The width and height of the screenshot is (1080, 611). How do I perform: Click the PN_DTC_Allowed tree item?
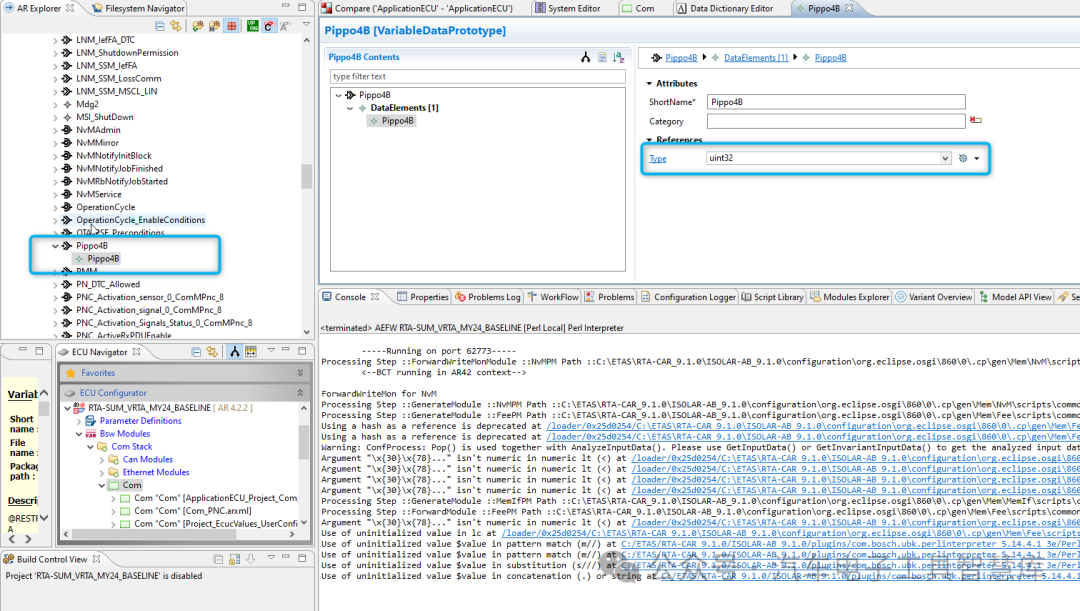(x=107, y=284)
